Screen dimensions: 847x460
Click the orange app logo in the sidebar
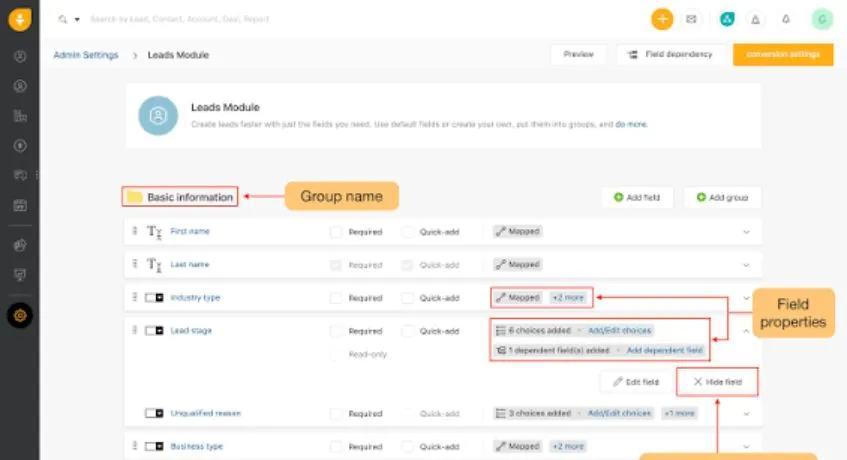click(19, 20)
